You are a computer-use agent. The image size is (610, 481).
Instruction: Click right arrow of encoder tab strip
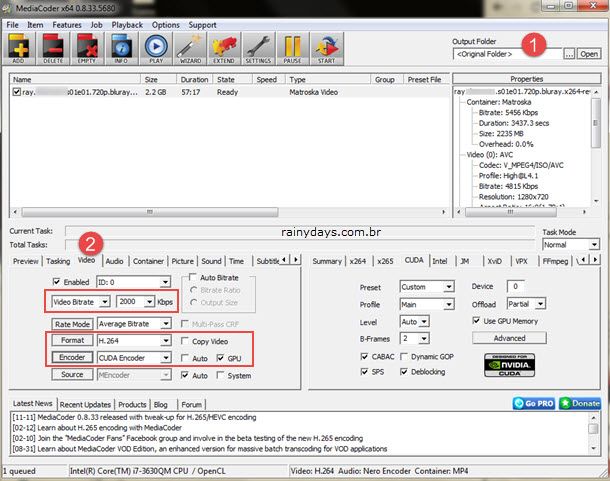(595, 259)
